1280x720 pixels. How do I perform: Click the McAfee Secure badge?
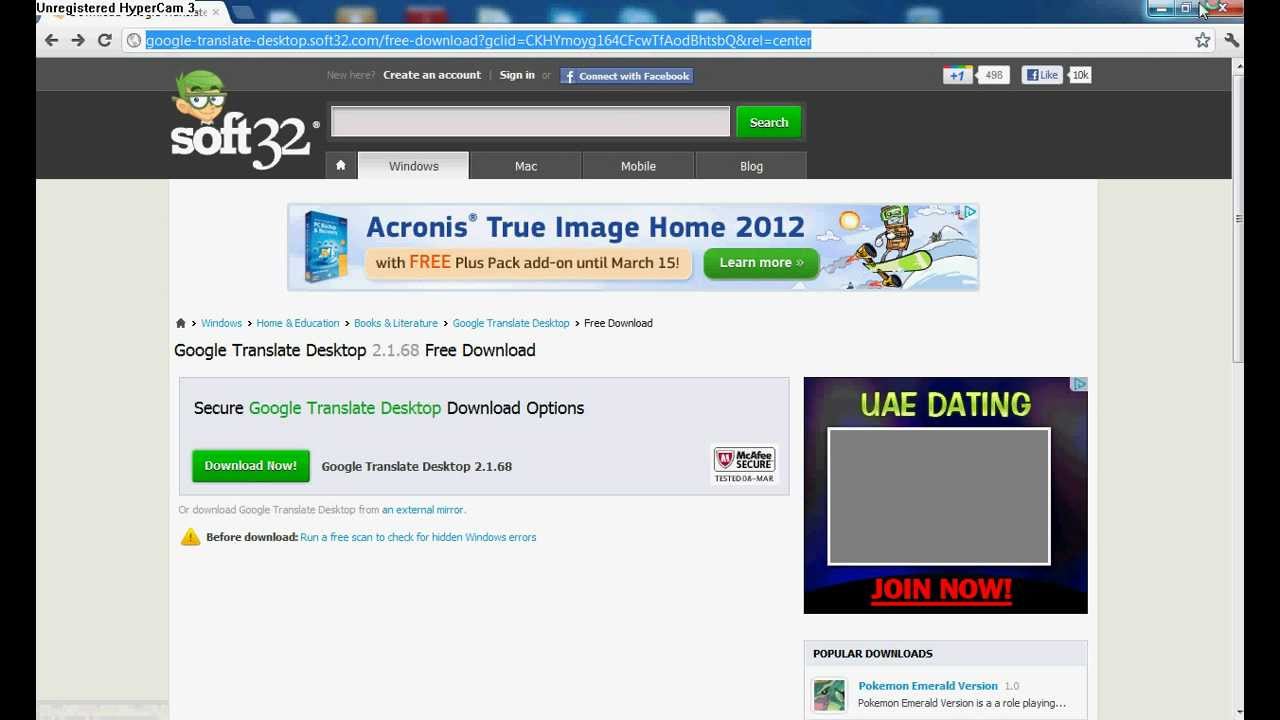coord(744,465)
